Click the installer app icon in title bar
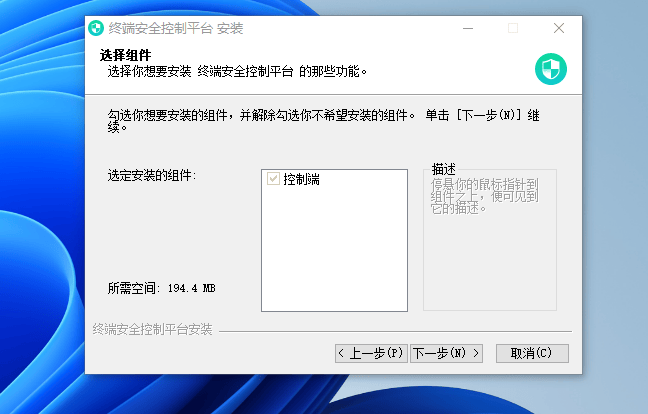Screen dimensions: 648x414 click(96, 28)
